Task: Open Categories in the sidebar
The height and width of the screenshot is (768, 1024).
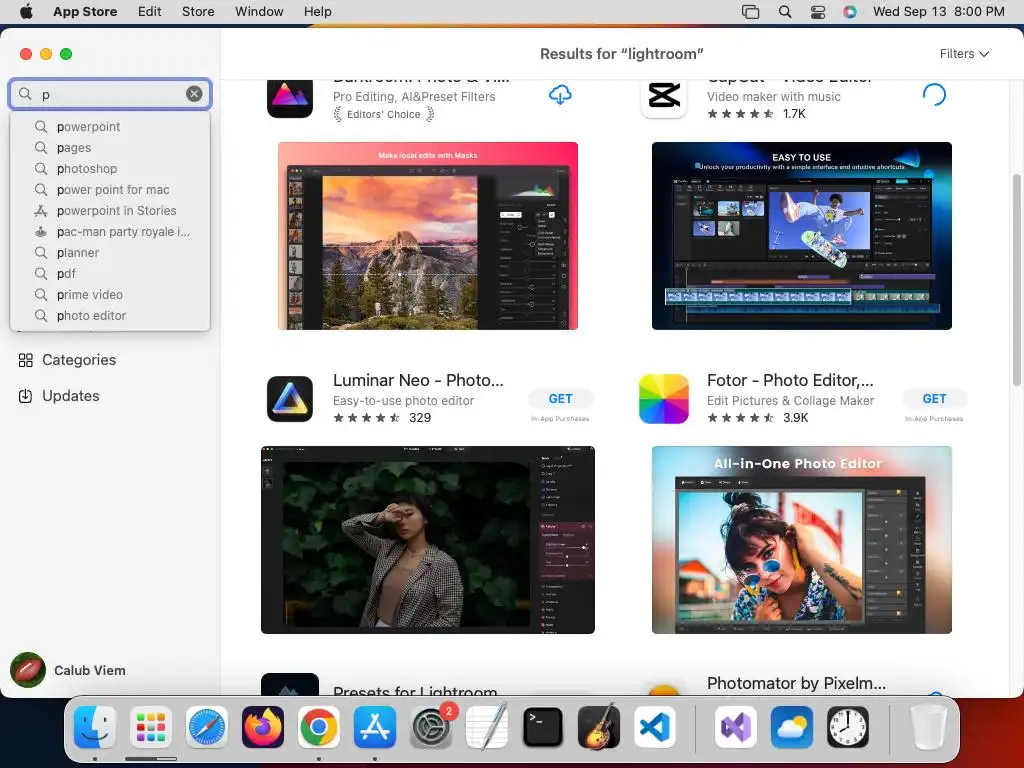Action: 67,360
